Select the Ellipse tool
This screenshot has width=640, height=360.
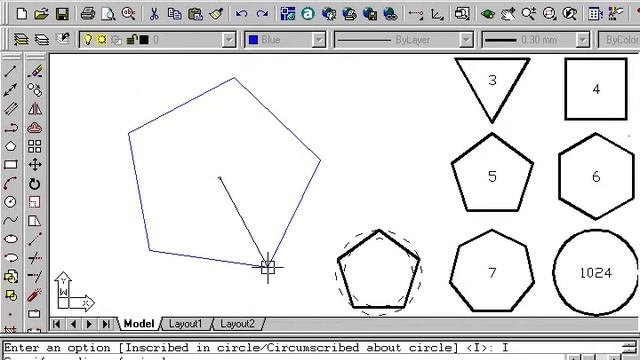pyautogui.click(x=11, y=239)
